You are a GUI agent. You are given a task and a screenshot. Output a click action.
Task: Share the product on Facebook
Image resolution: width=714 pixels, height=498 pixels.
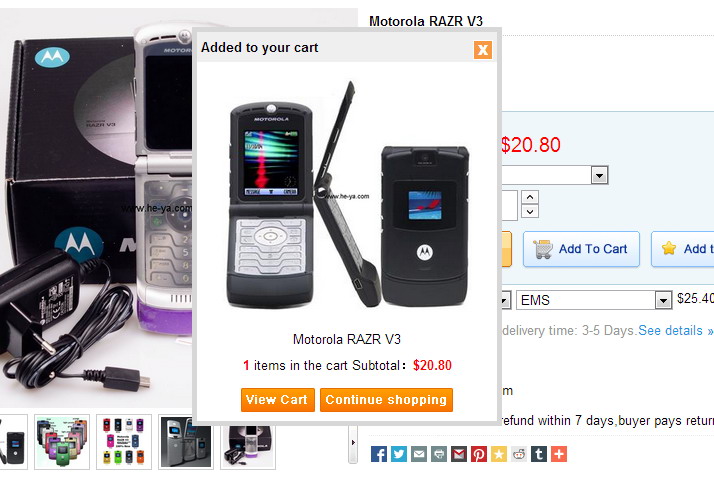click(378, 454)
